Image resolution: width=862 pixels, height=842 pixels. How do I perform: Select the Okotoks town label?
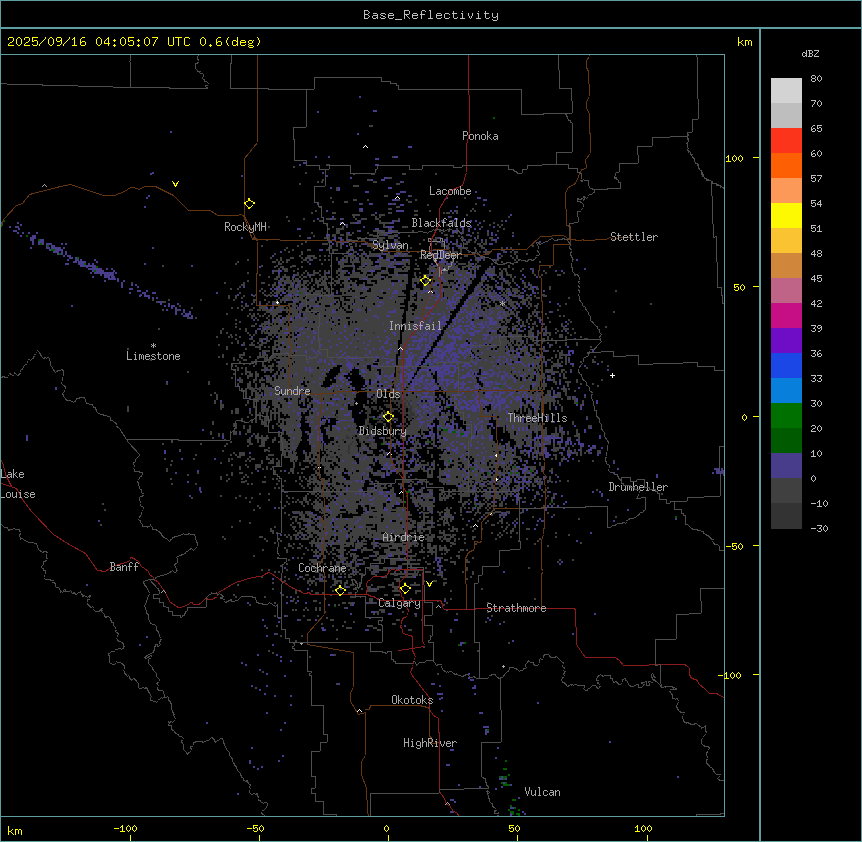pos(412,700)
